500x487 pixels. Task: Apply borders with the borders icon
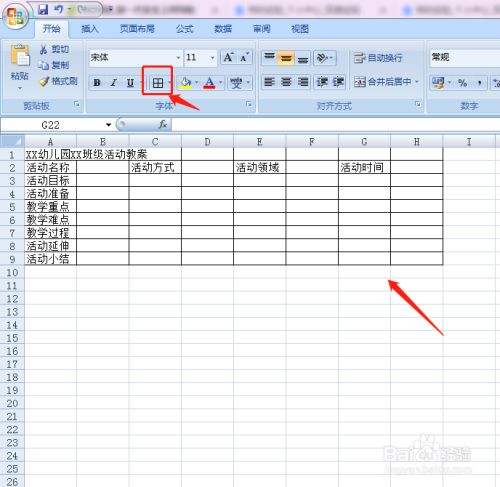[158, 83]
